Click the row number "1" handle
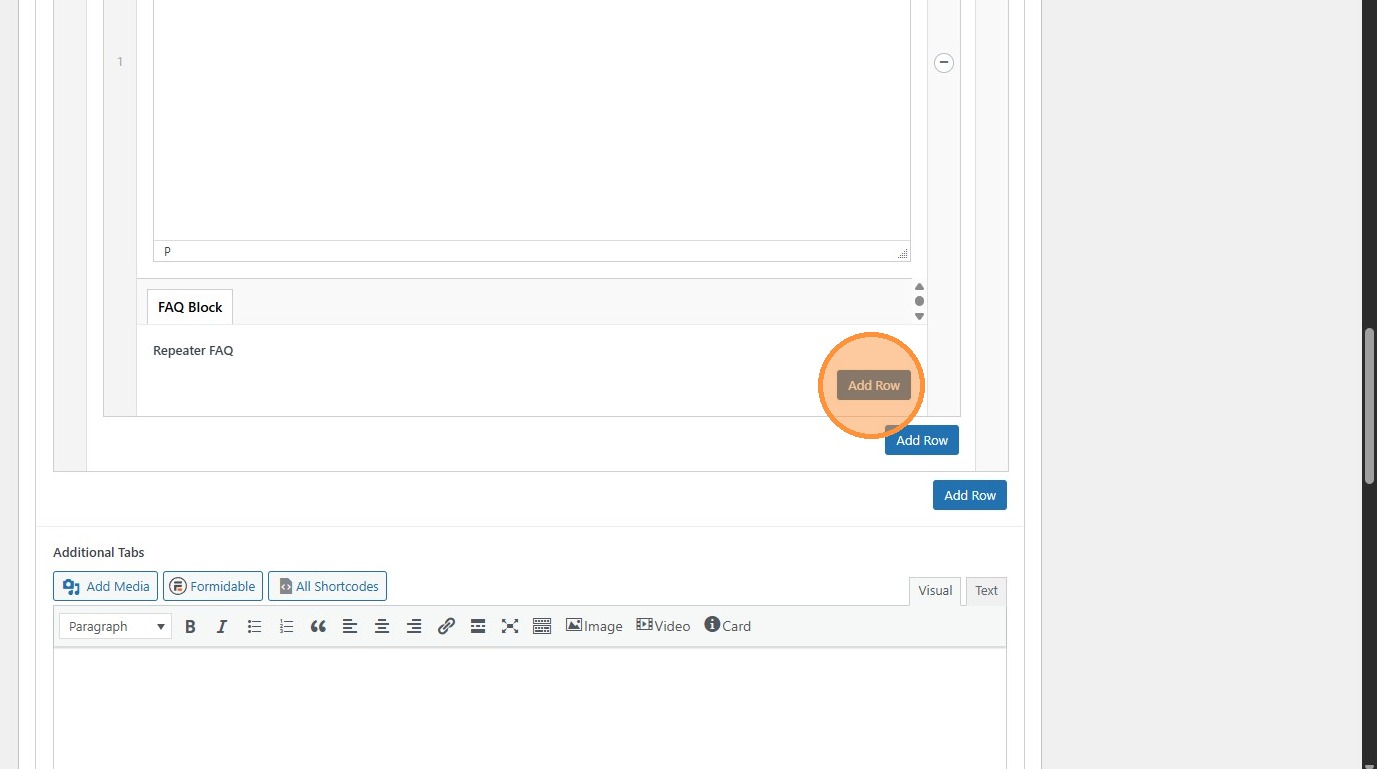Image resolution: width=1377 pixels, height=769 pixels. click(x=120, y=62)
